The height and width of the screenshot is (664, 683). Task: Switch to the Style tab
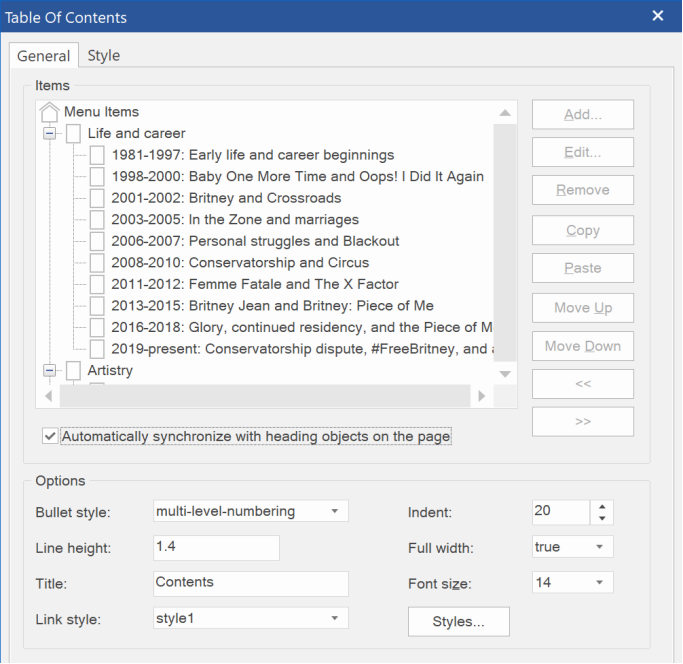click(104, 55)
